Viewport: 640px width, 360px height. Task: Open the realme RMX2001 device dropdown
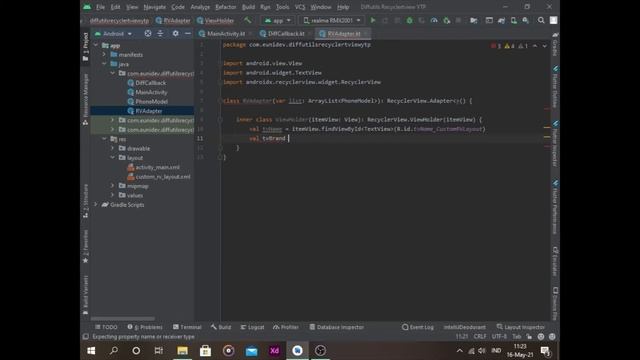332,20
